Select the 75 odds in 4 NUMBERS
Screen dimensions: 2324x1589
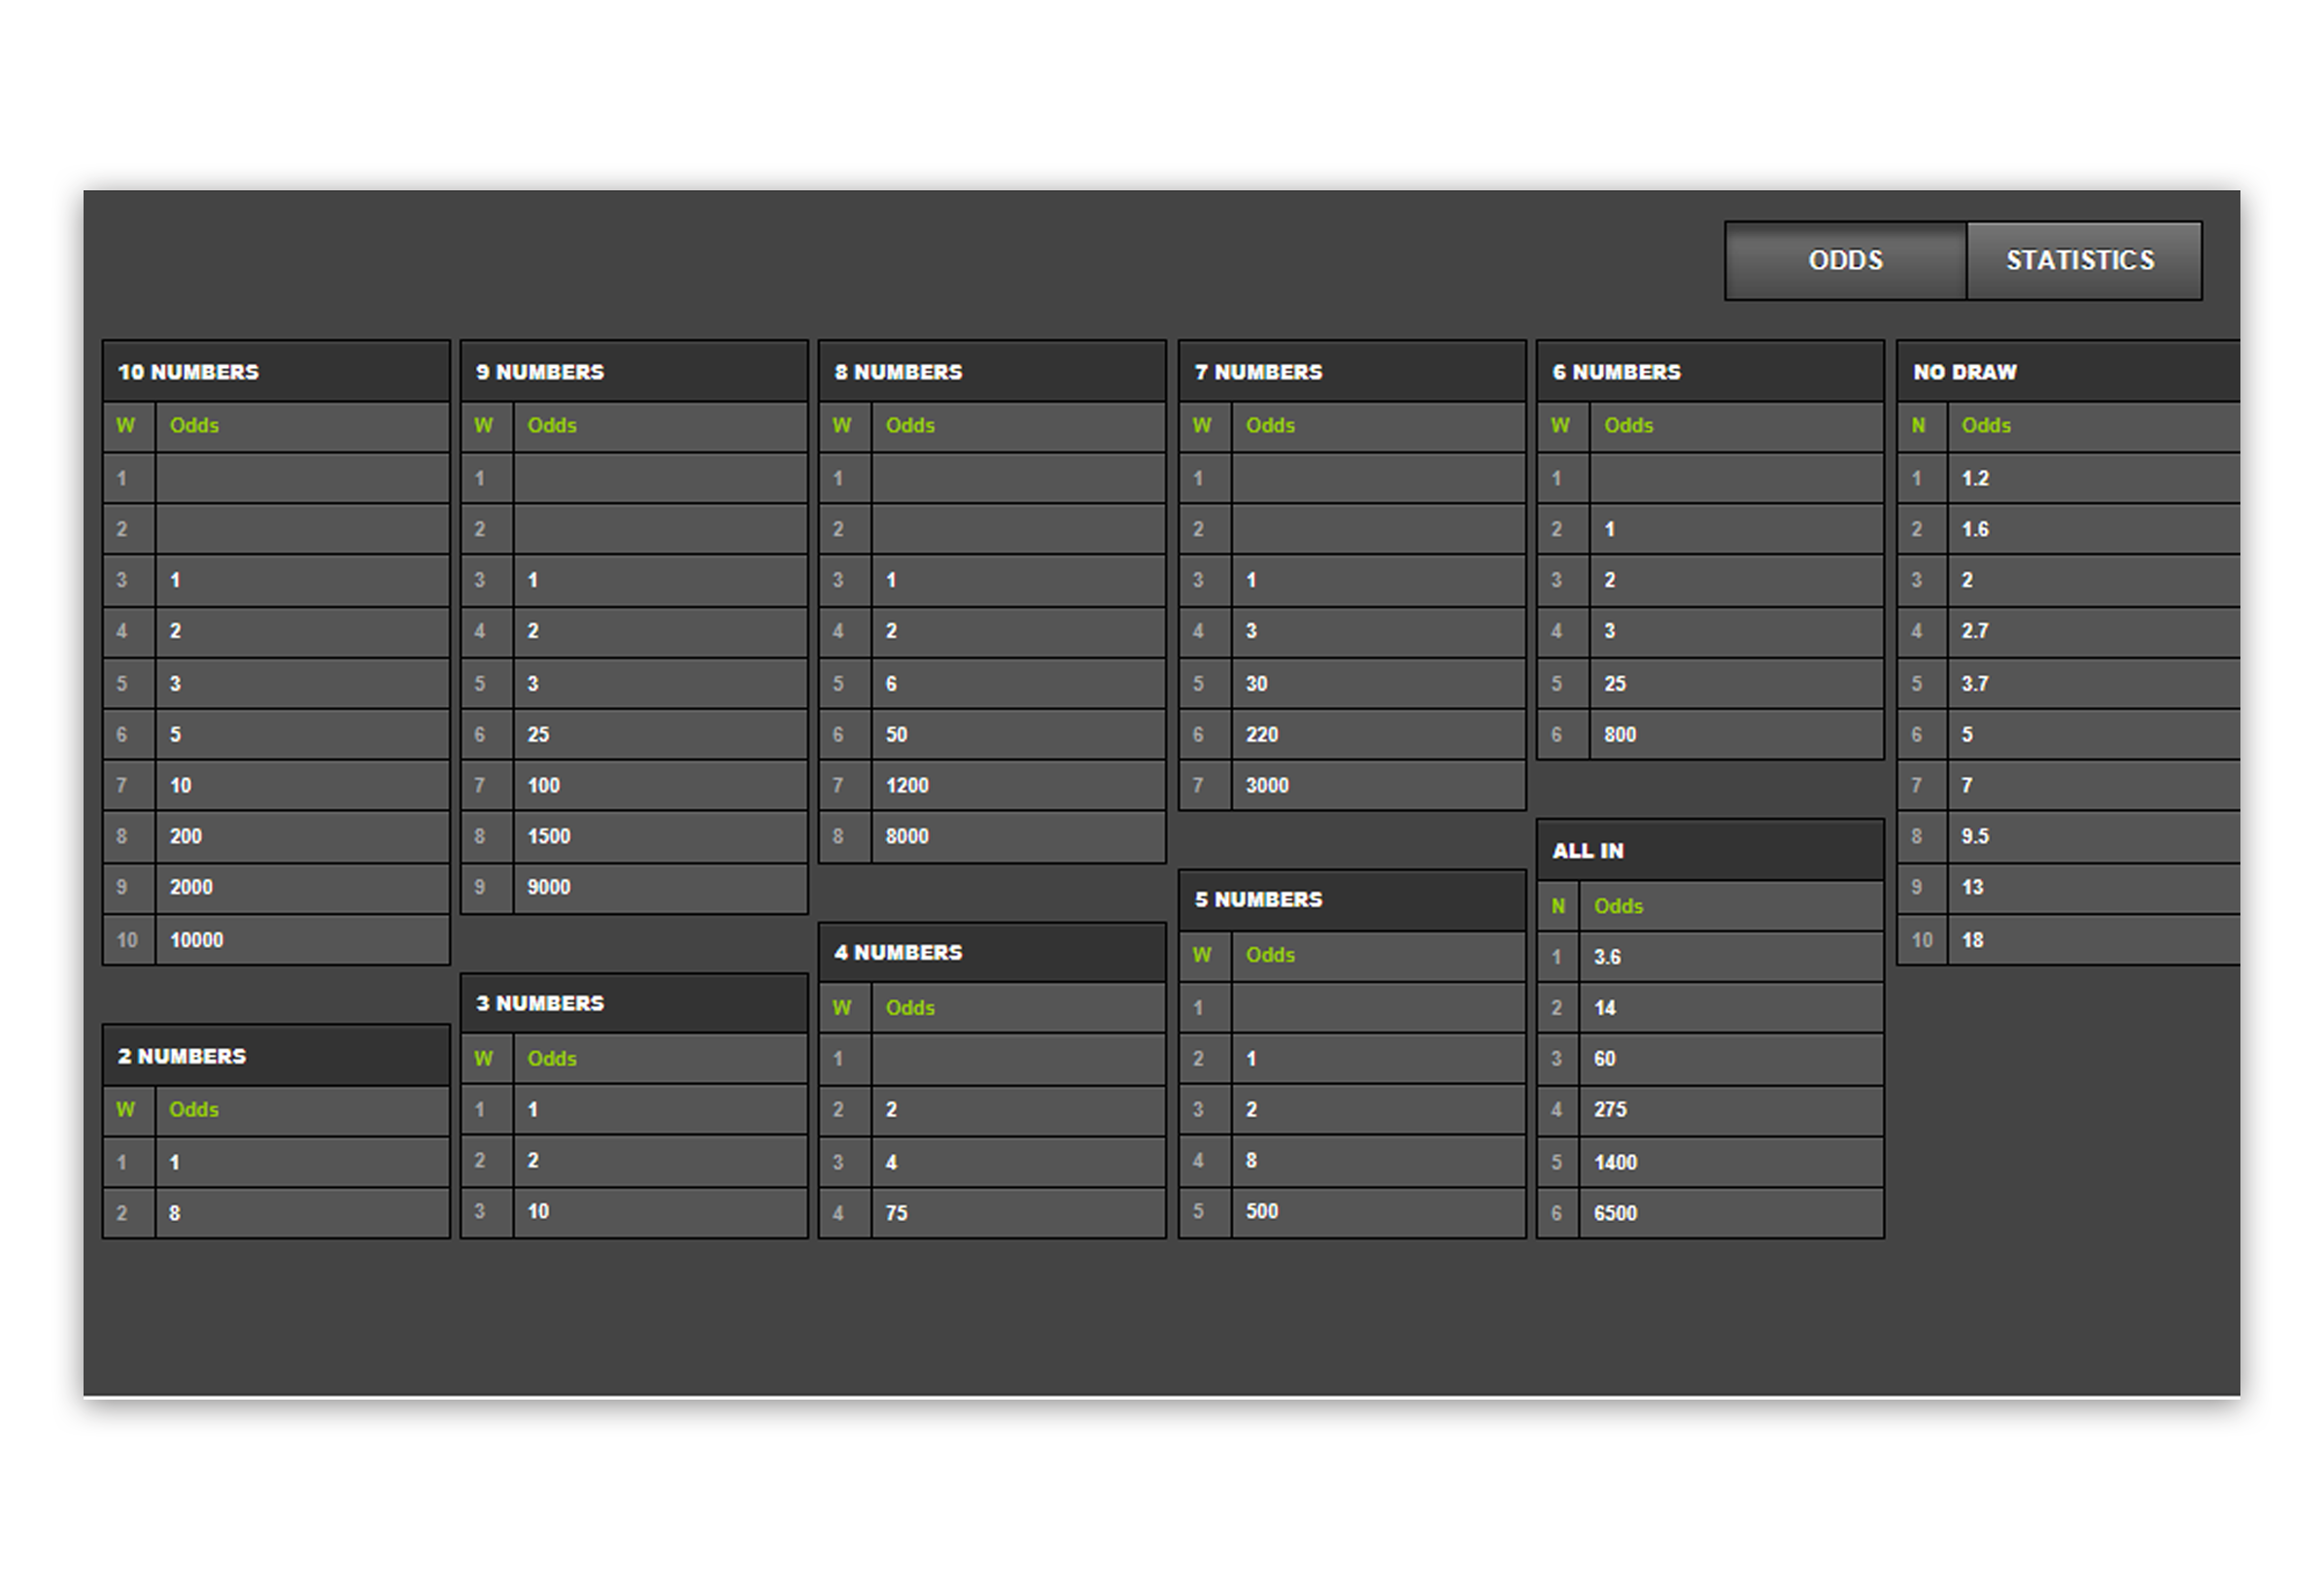point(1018,1214)
